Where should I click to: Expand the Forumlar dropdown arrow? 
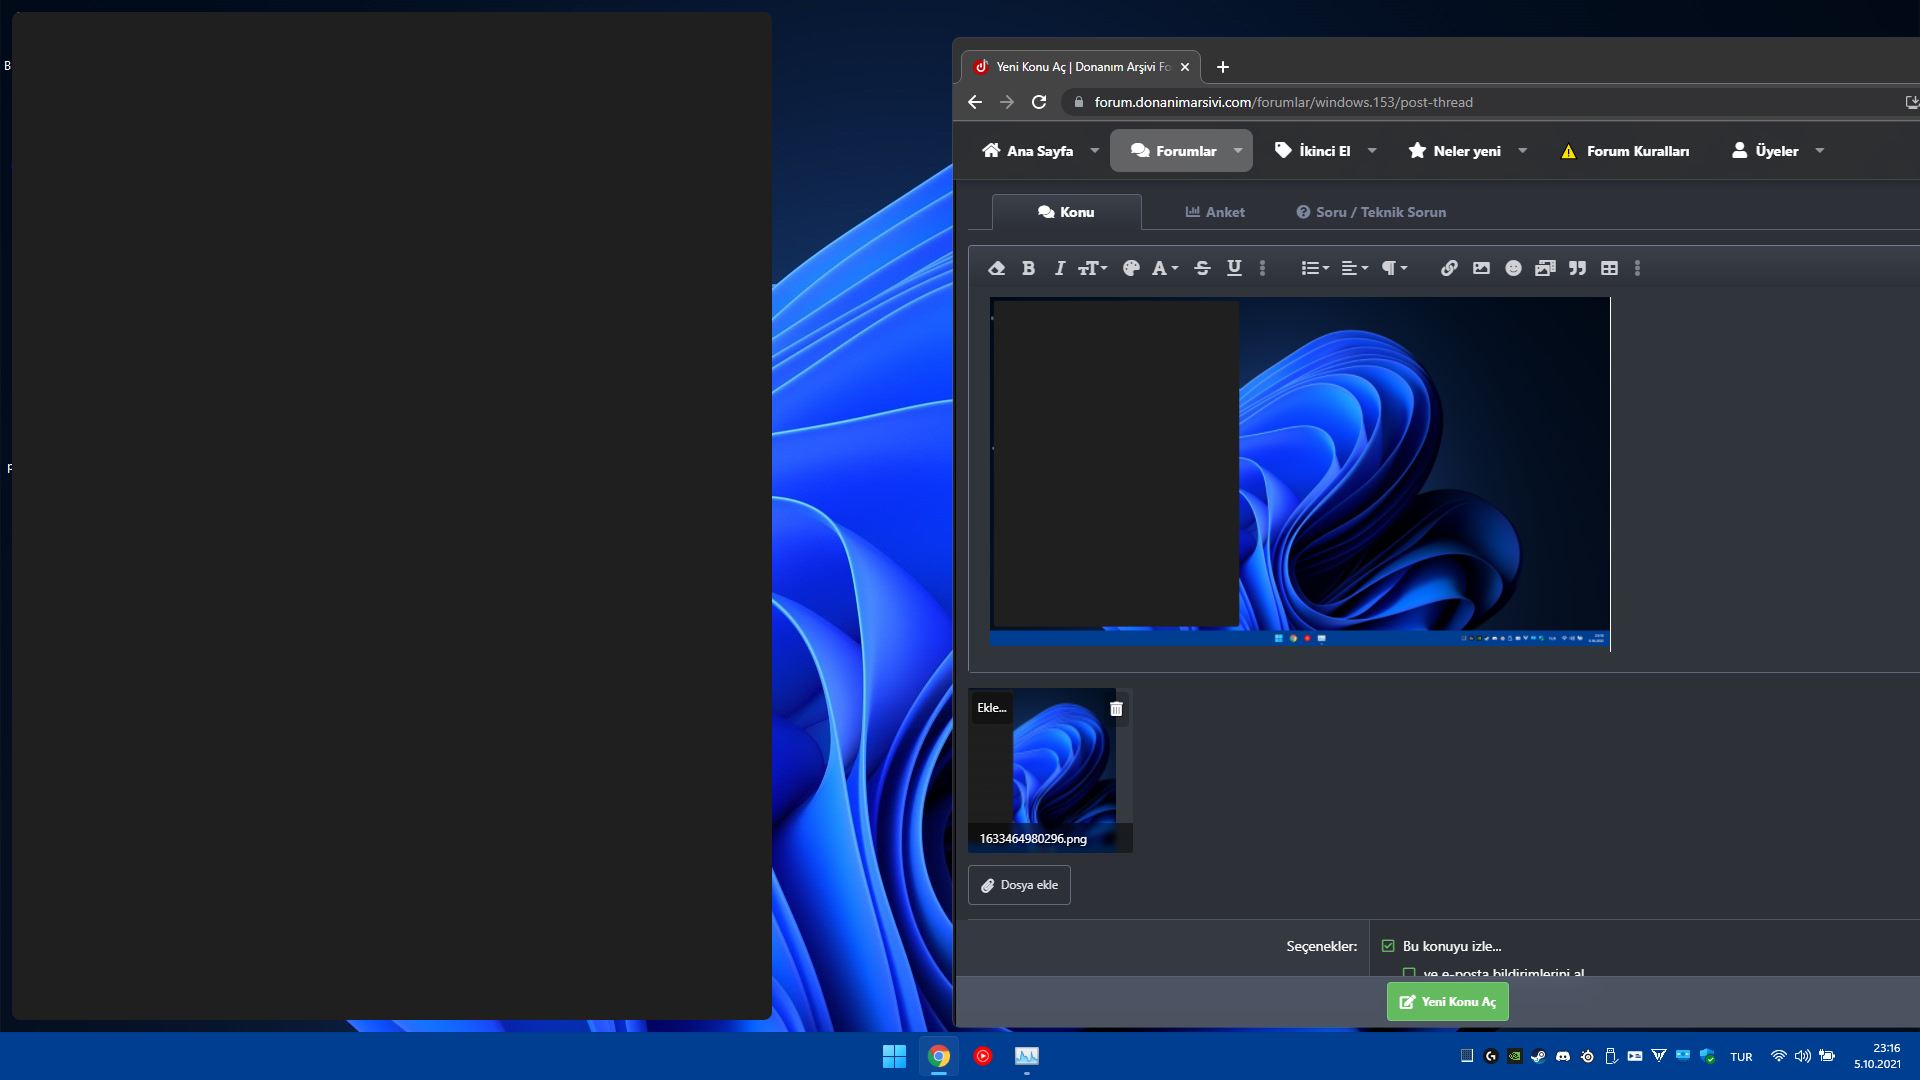point(1238,151)
